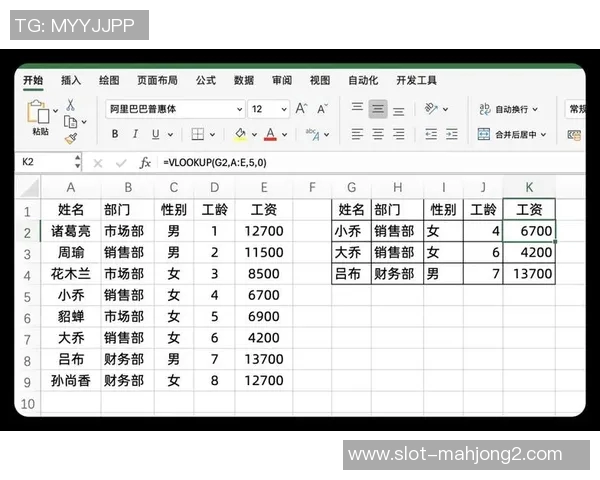Switch to the 开发工具 (Developer) tab
This screenshot has width=600, height=480.
coord(416,80)
